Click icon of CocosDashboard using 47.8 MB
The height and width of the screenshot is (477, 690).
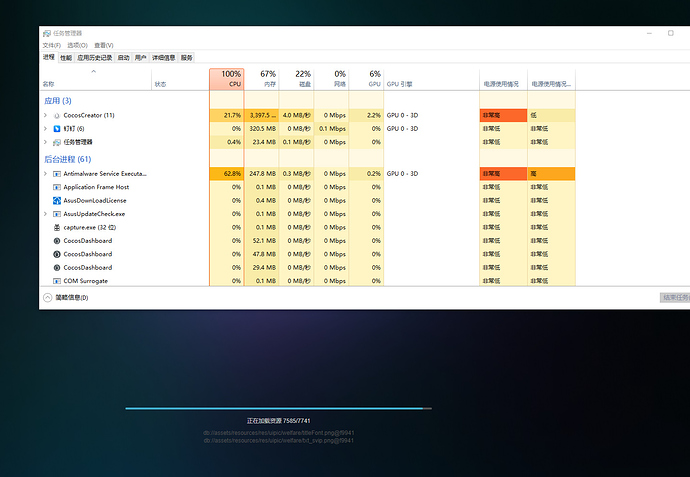click(57, 254)
